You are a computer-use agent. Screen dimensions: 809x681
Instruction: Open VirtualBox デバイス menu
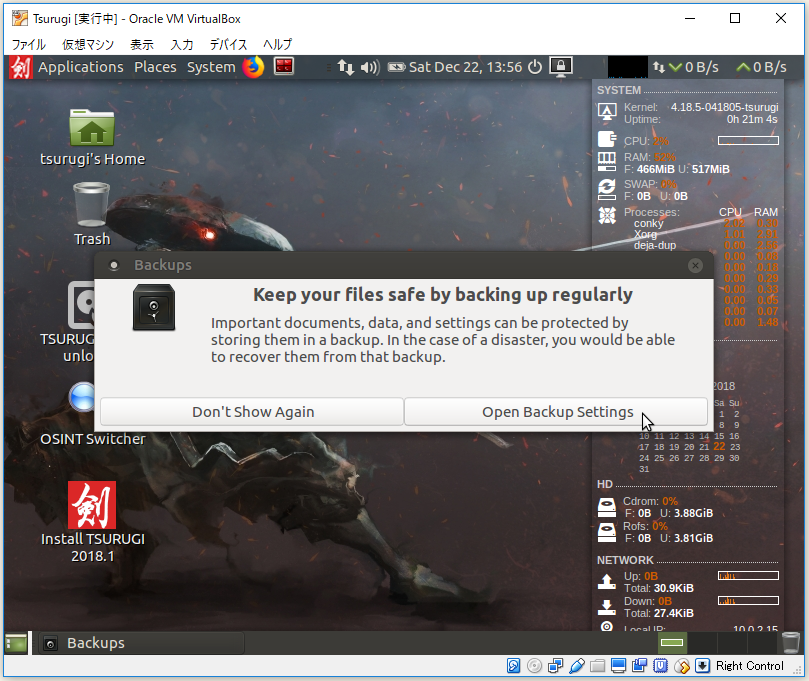pyautogui.click(x=229, y=44)
